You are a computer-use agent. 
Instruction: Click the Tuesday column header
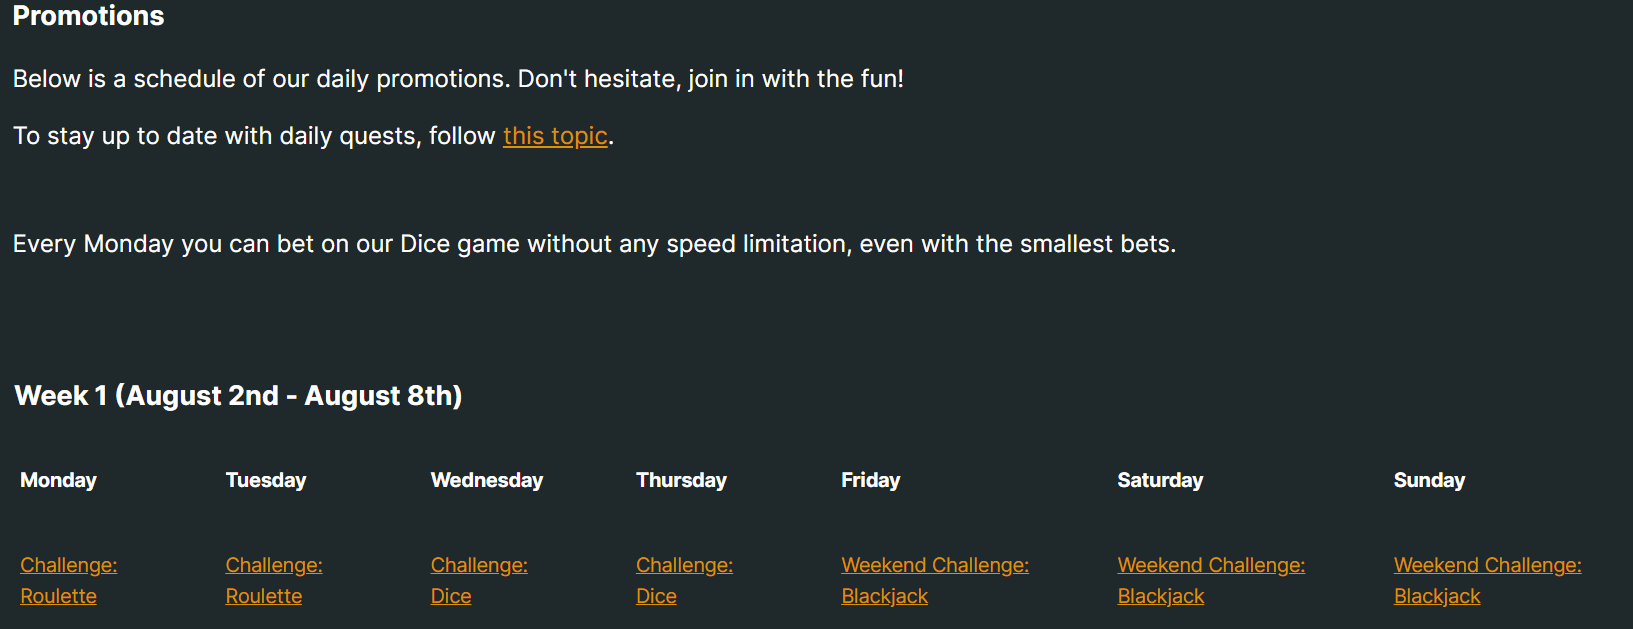click(x=266, y=480)
